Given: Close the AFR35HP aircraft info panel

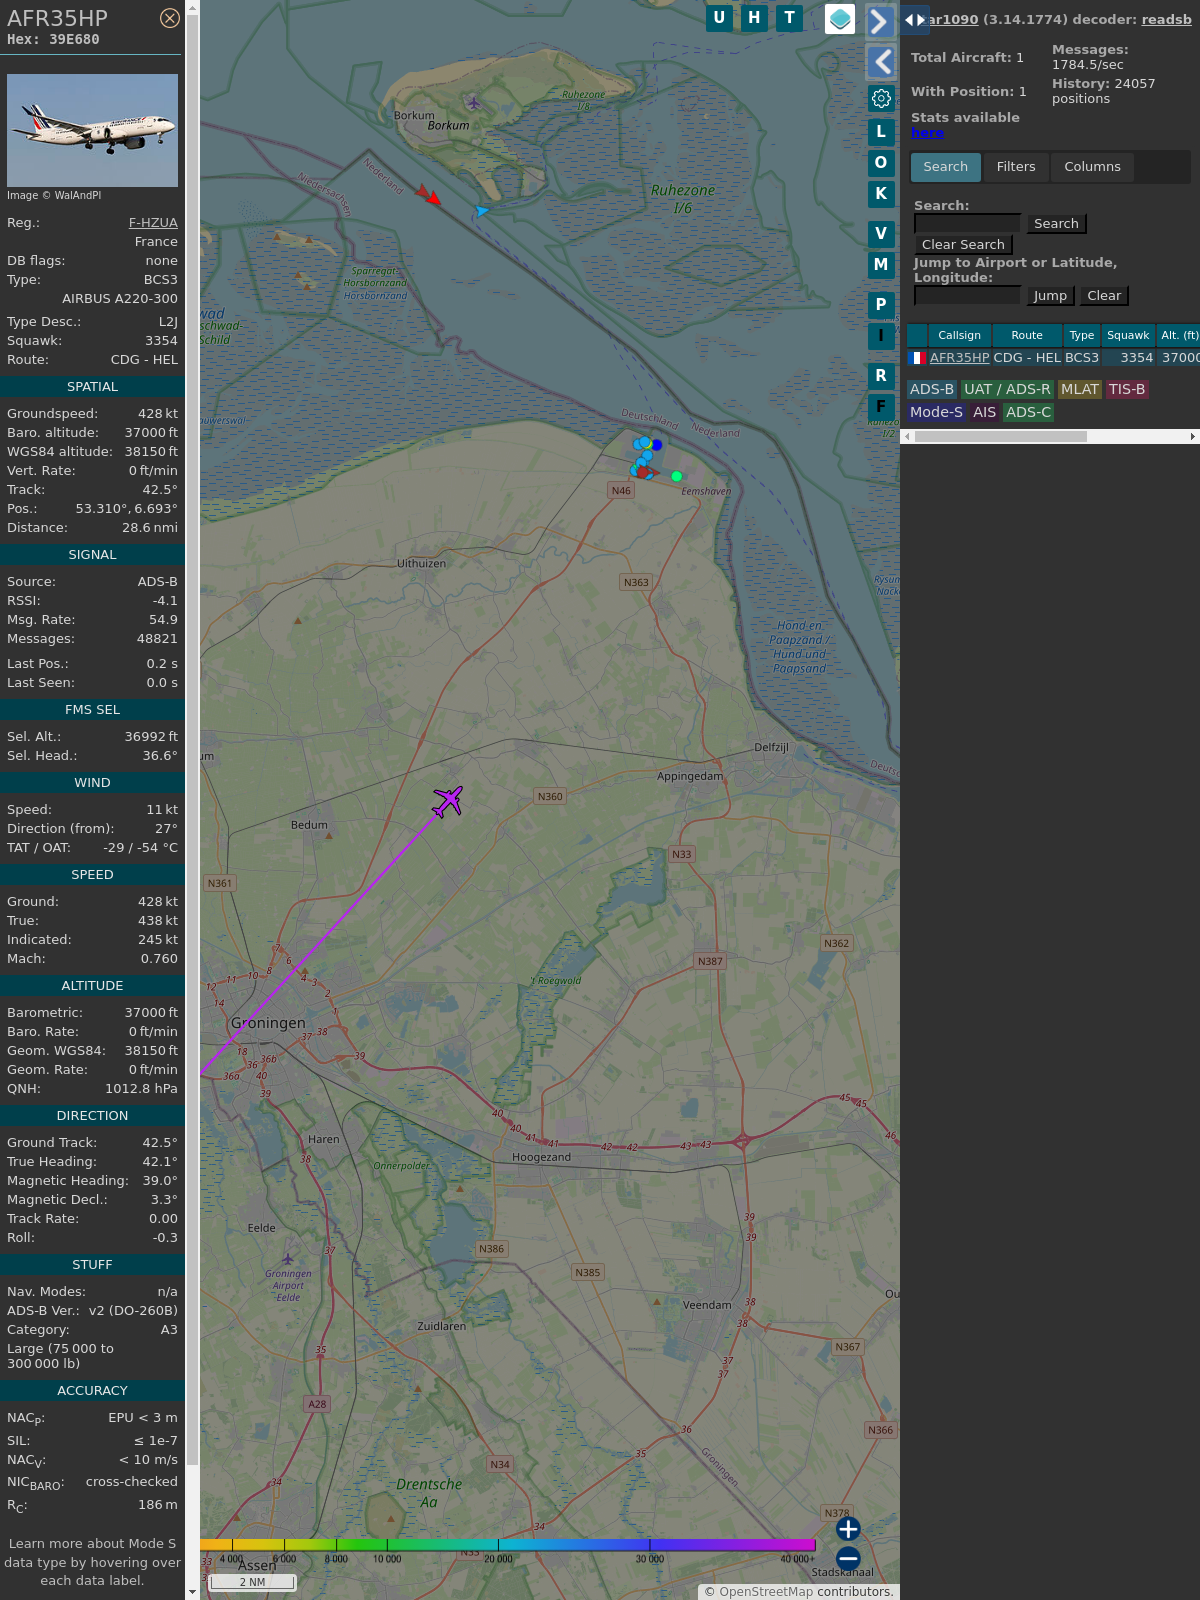Looking at the screenshot, I should (170, 18).
